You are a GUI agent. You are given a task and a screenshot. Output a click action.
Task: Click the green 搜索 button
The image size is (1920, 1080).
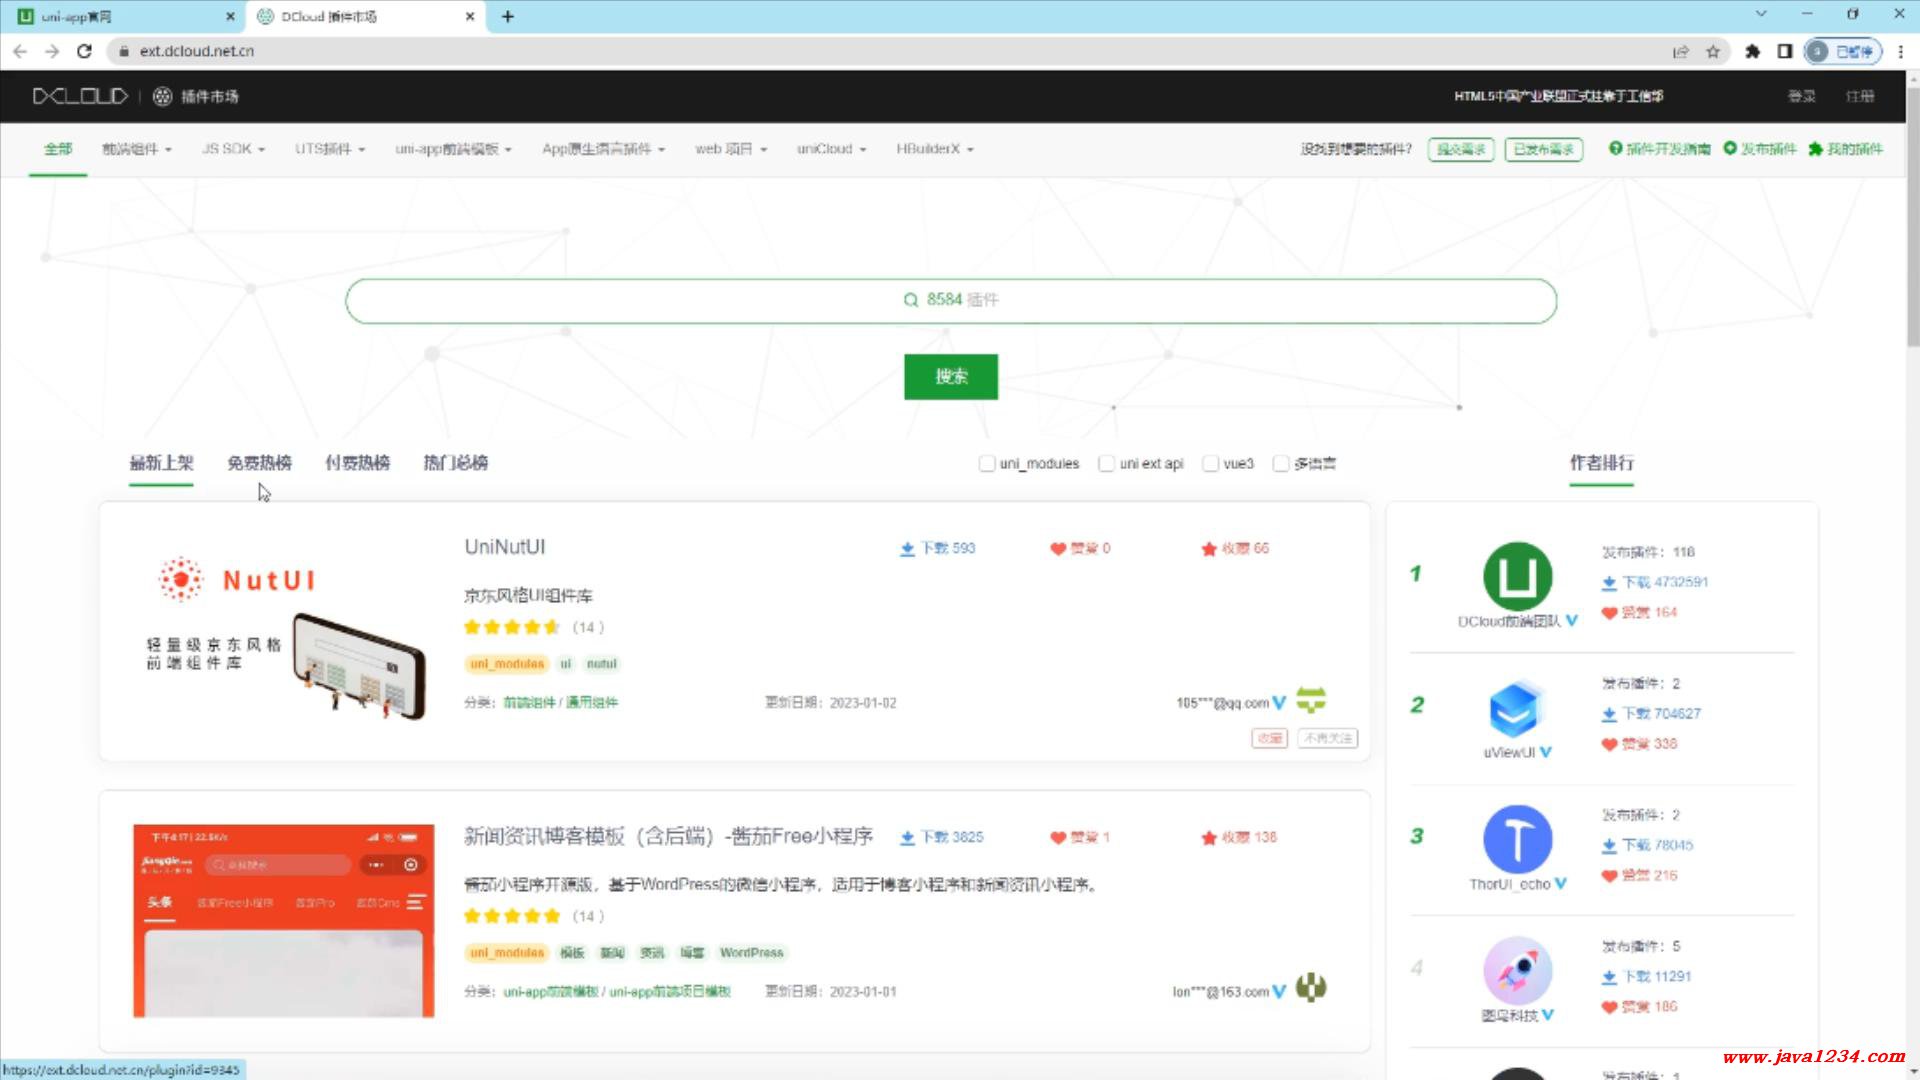(x=951, y=377)
